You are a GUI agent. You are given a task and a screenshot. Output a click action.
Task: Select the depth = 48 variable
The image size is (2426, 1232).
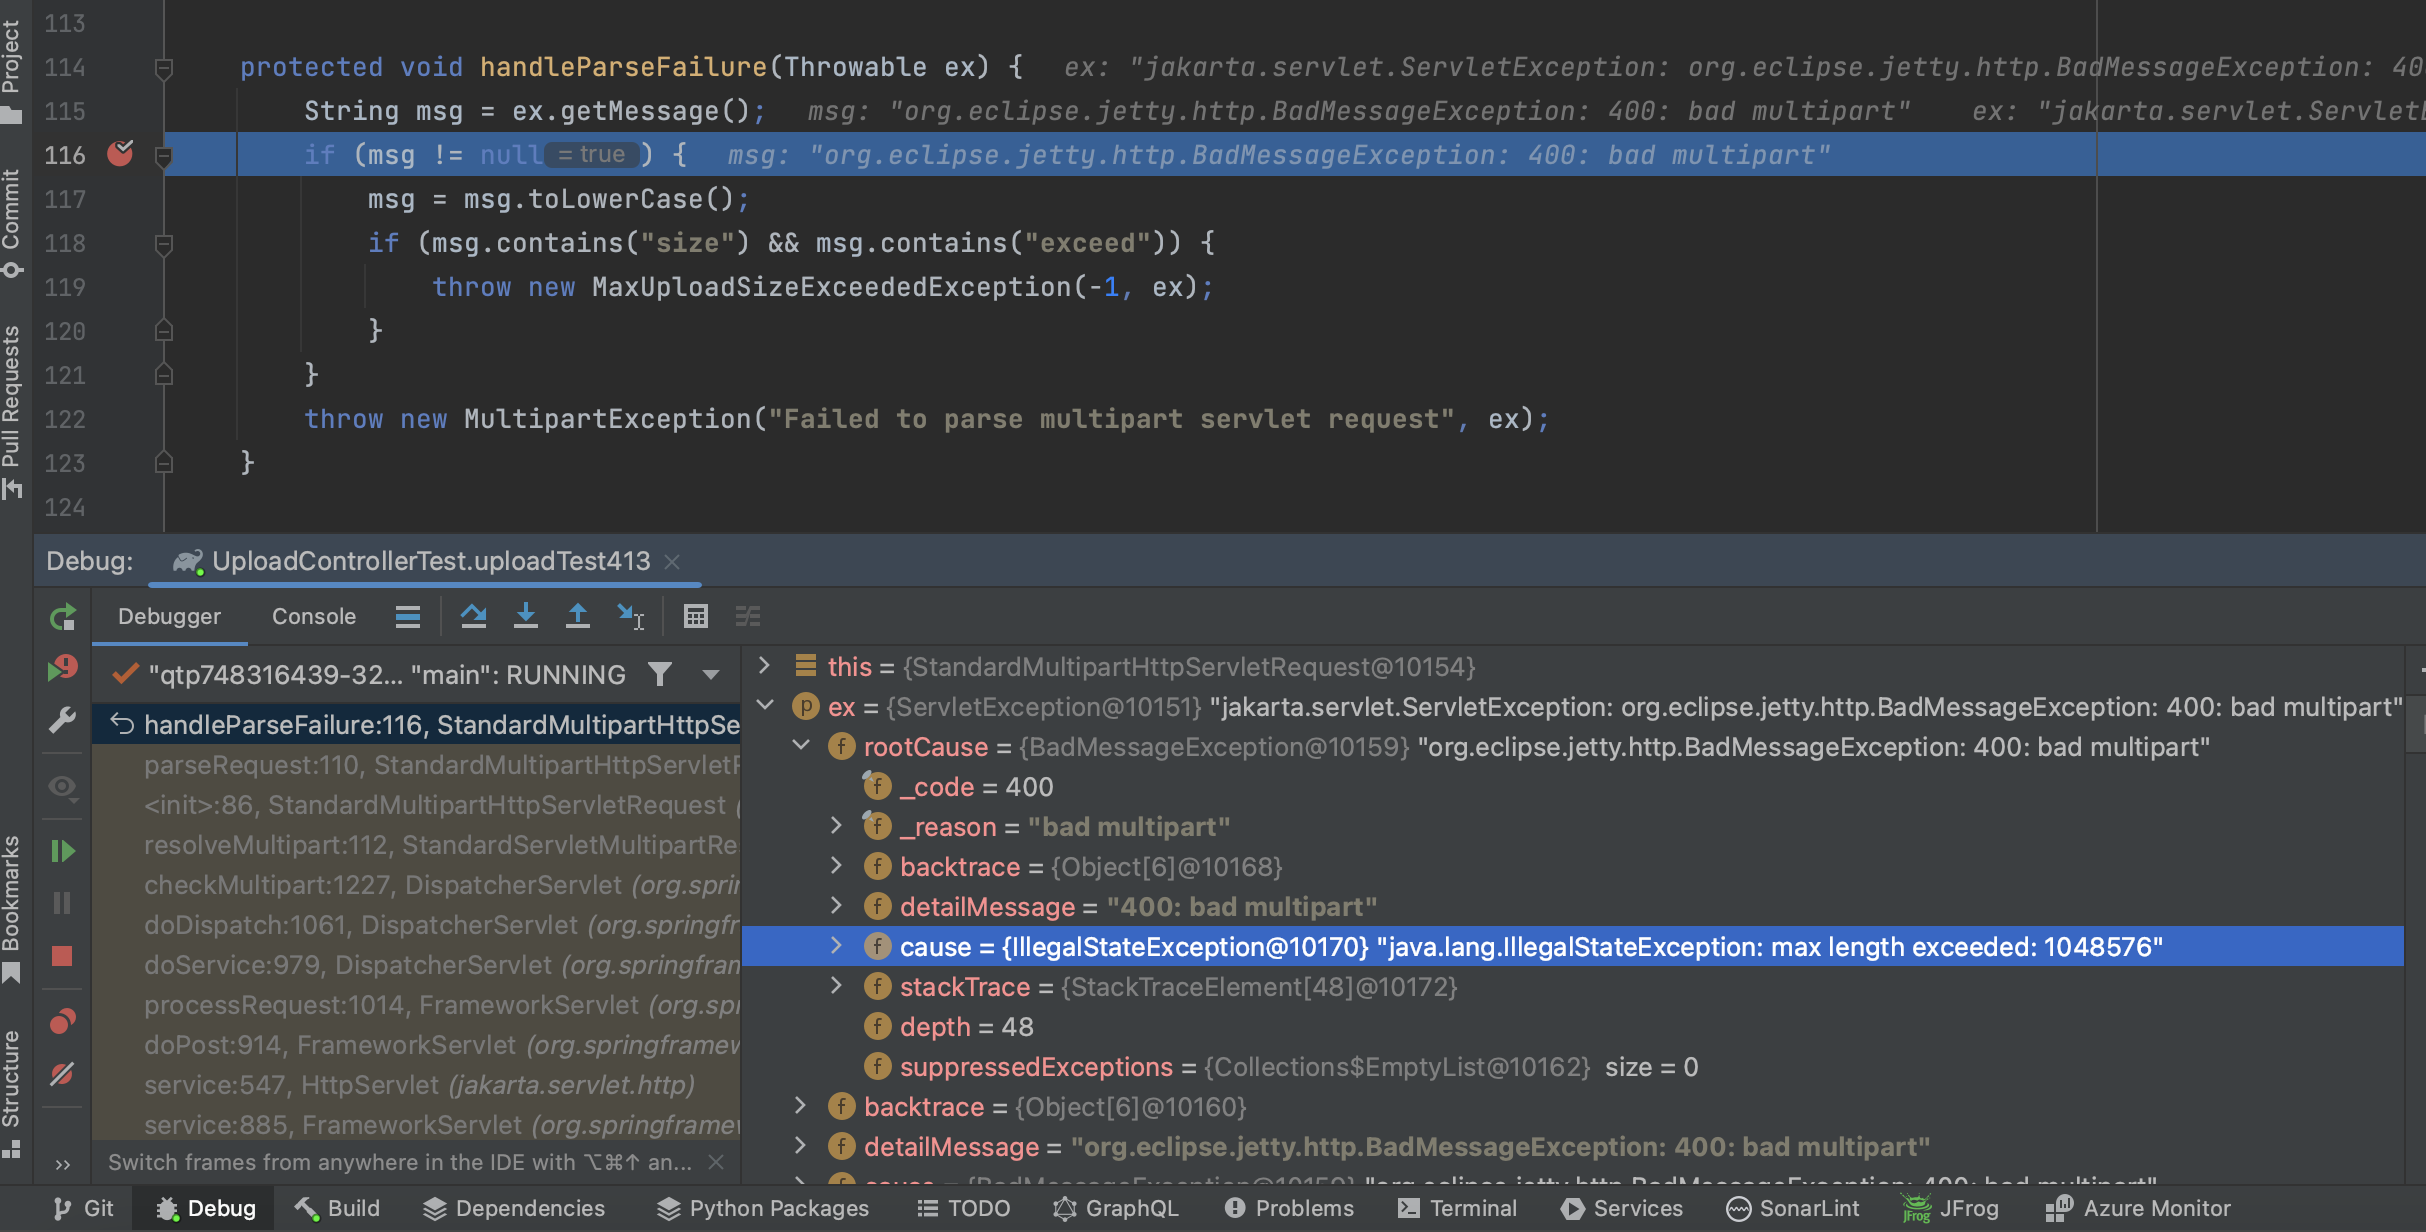click(x=1573, y=1027)
